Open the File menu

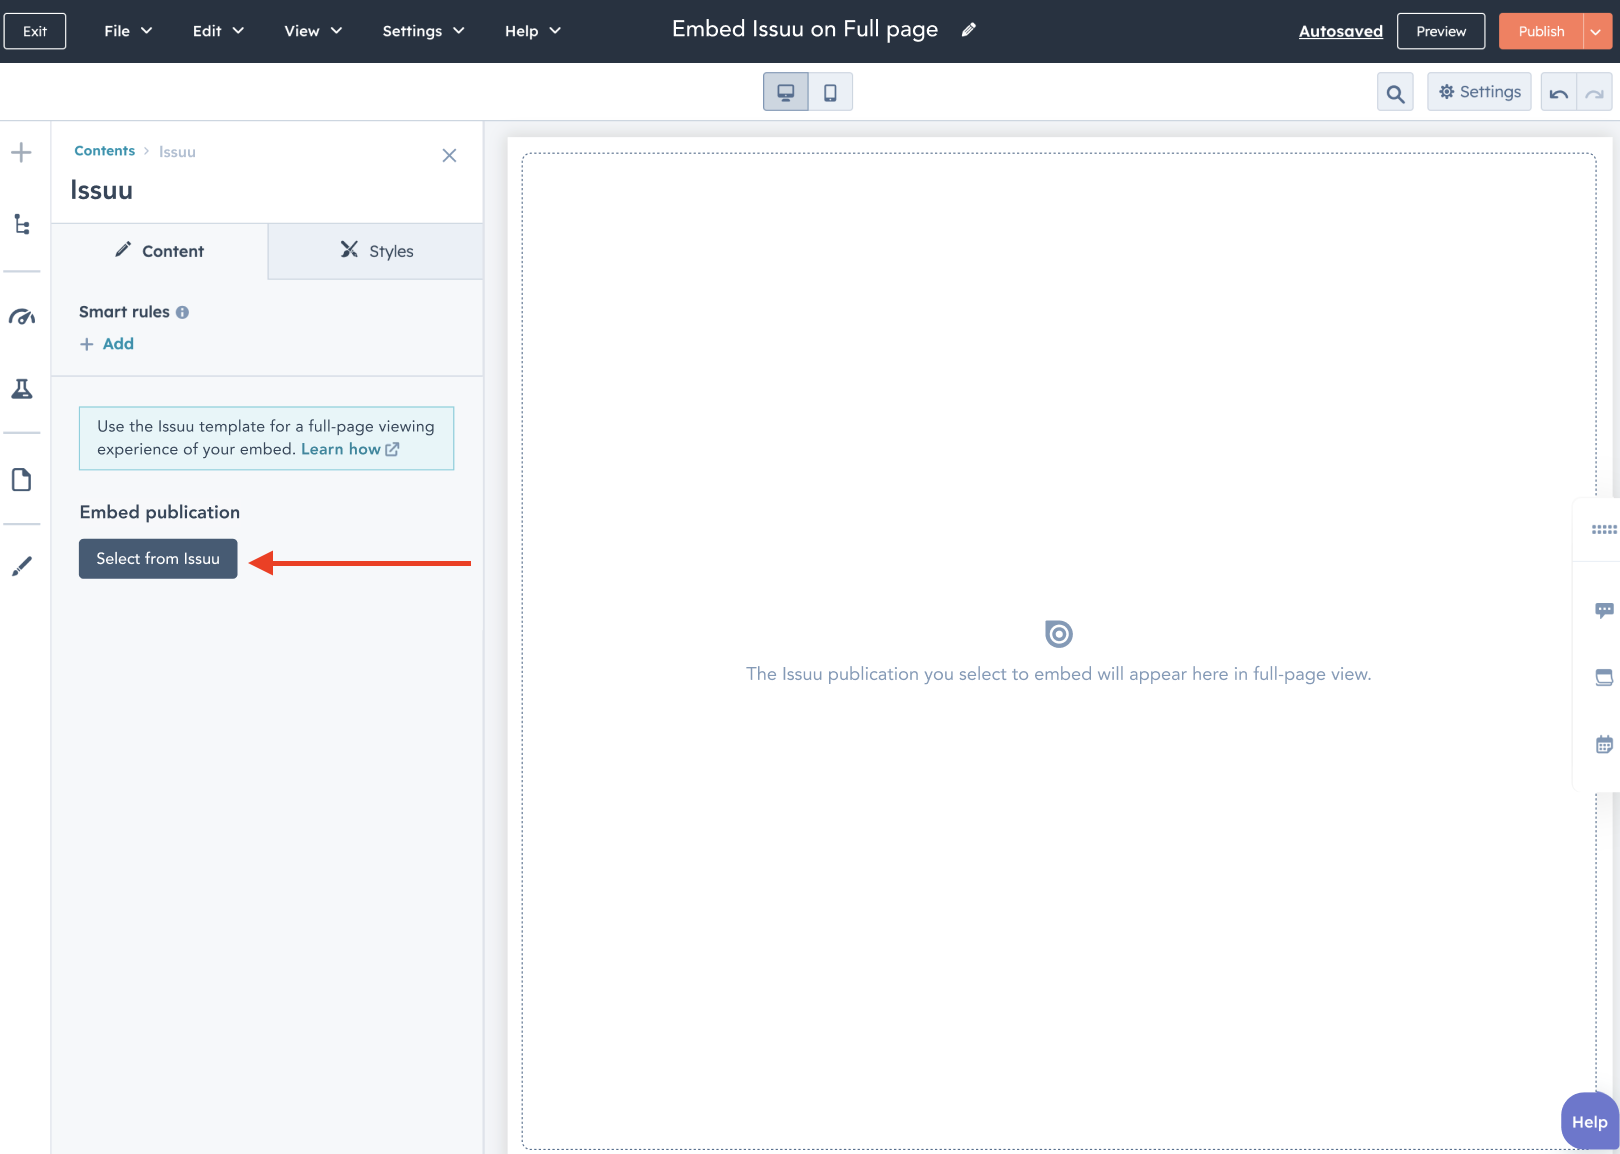[x=128, y=31]
